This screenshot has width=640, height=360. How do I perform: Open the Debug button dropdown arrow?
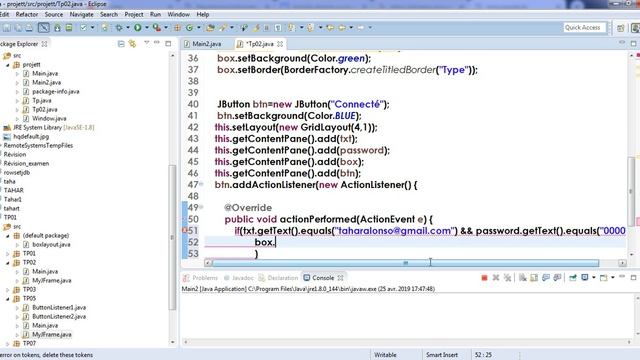[x=128, y=28]
